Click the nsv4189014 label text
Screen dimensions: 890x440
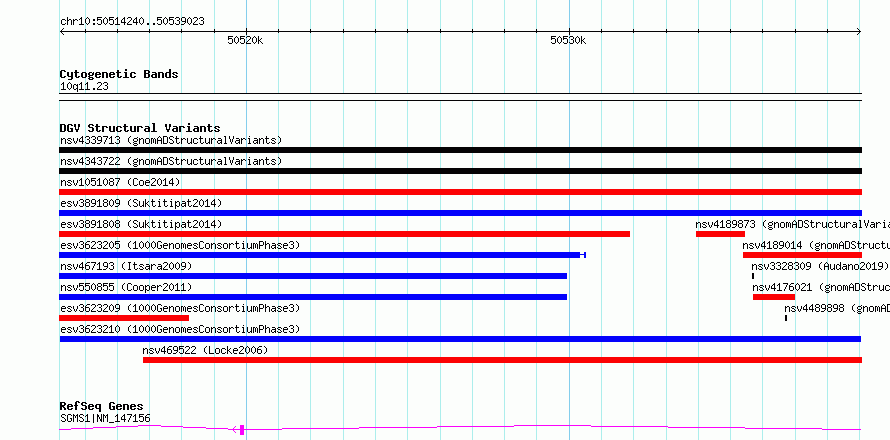pyautogui.click(x=816, y=245)
